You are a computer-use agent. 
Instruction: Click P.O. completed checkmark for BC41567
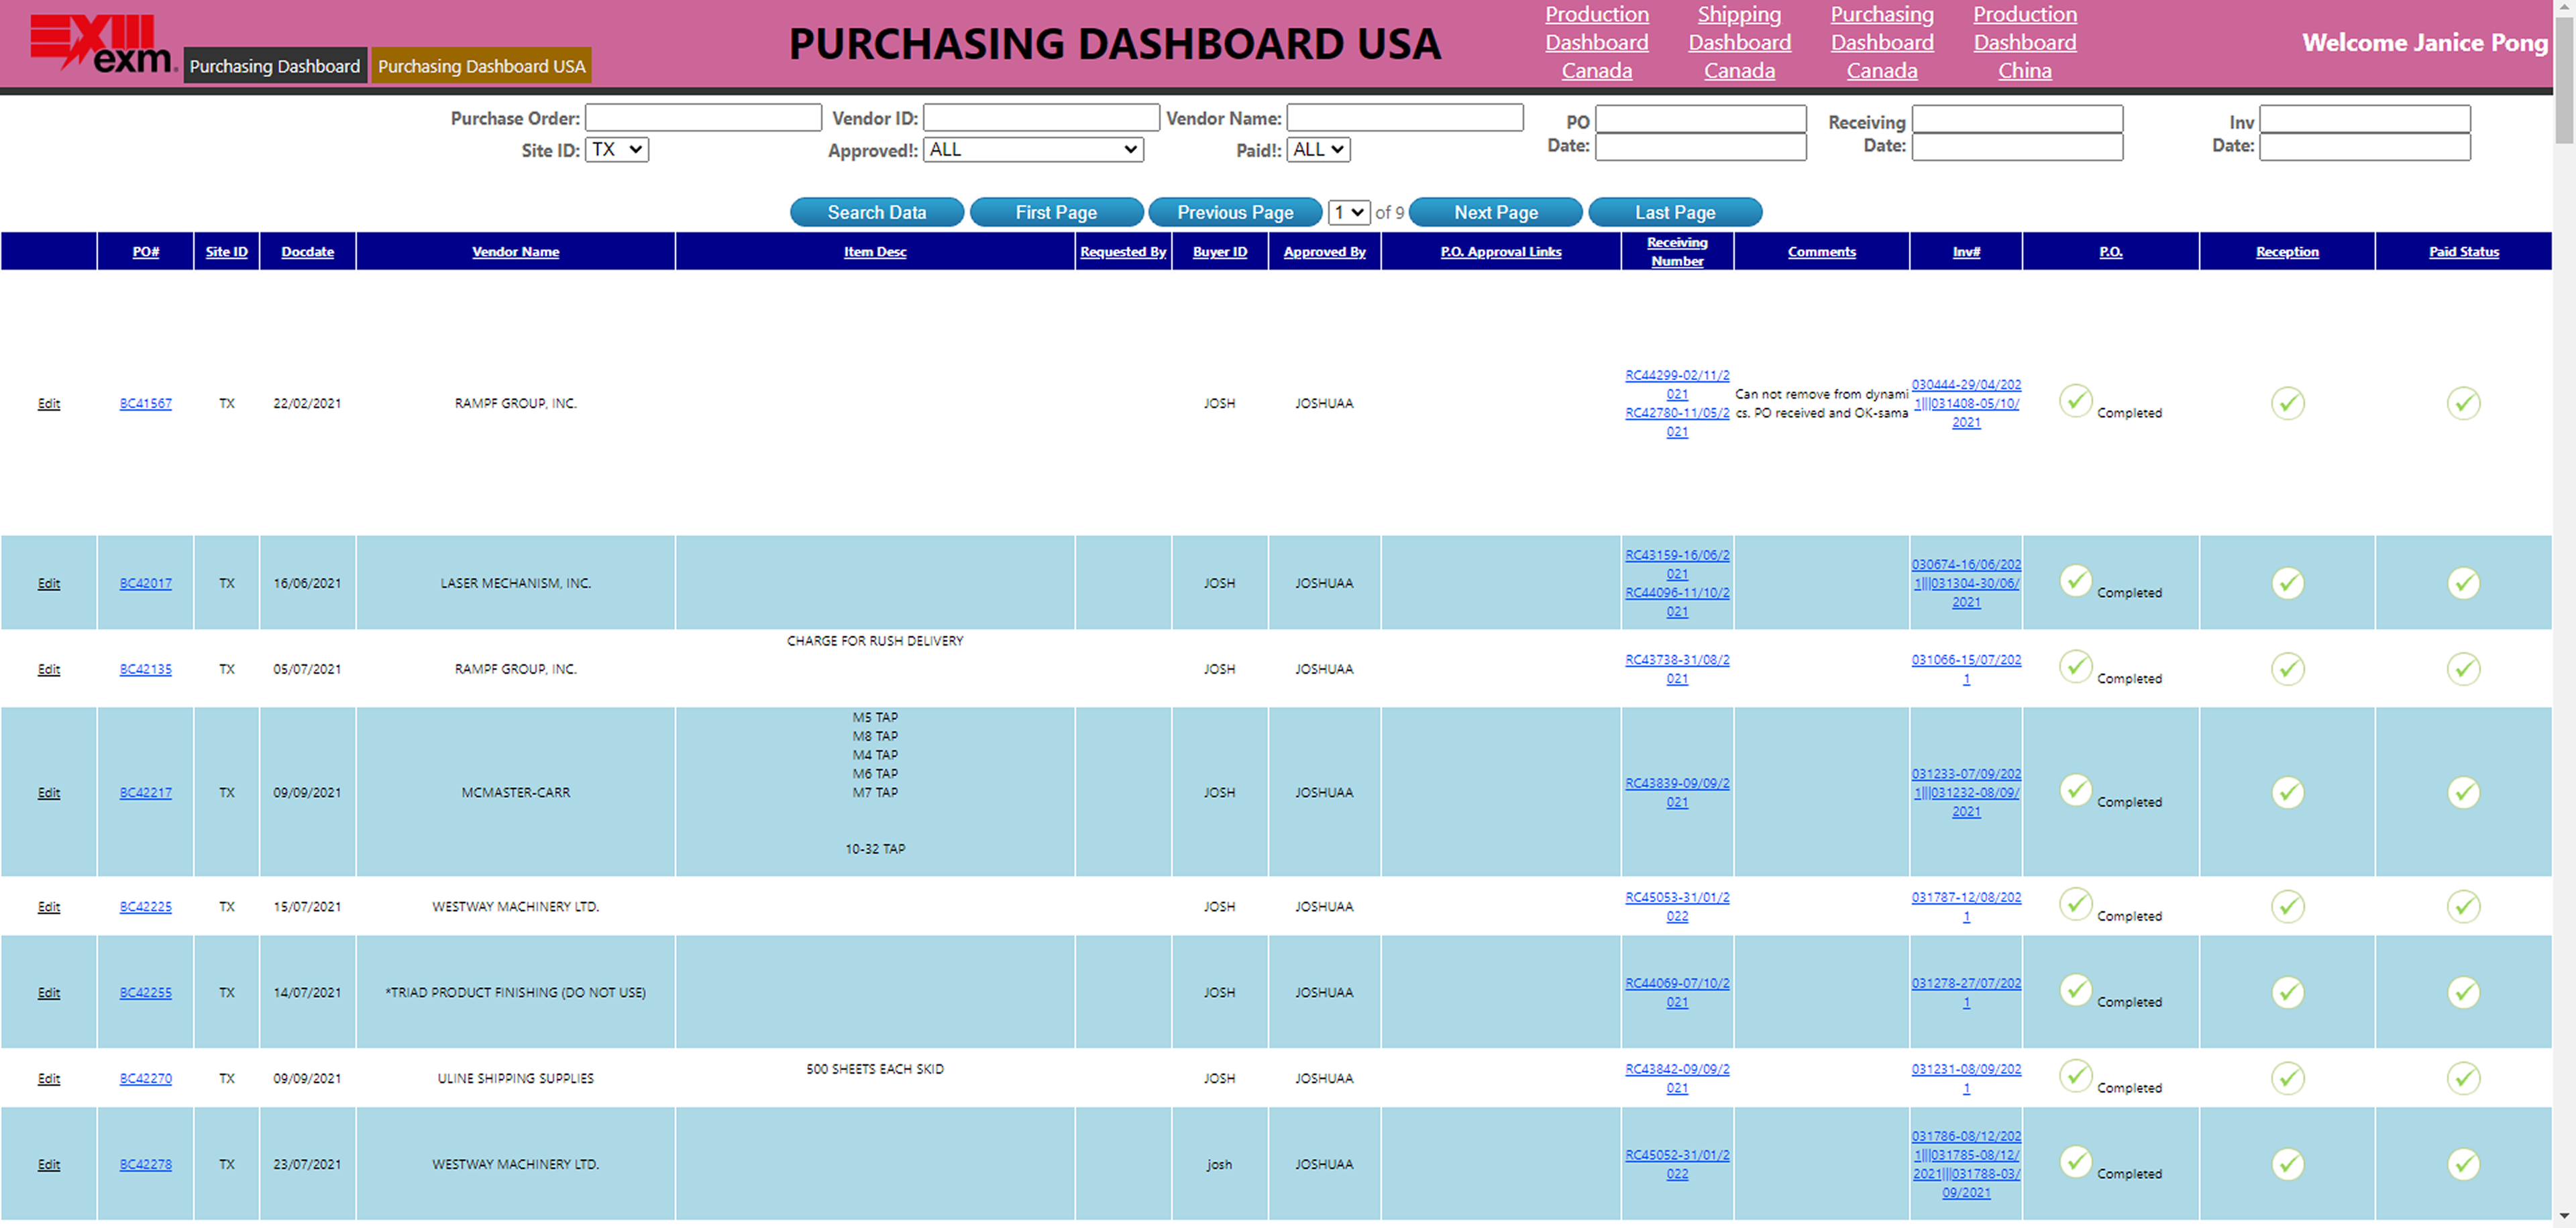tap(2075, 401)
